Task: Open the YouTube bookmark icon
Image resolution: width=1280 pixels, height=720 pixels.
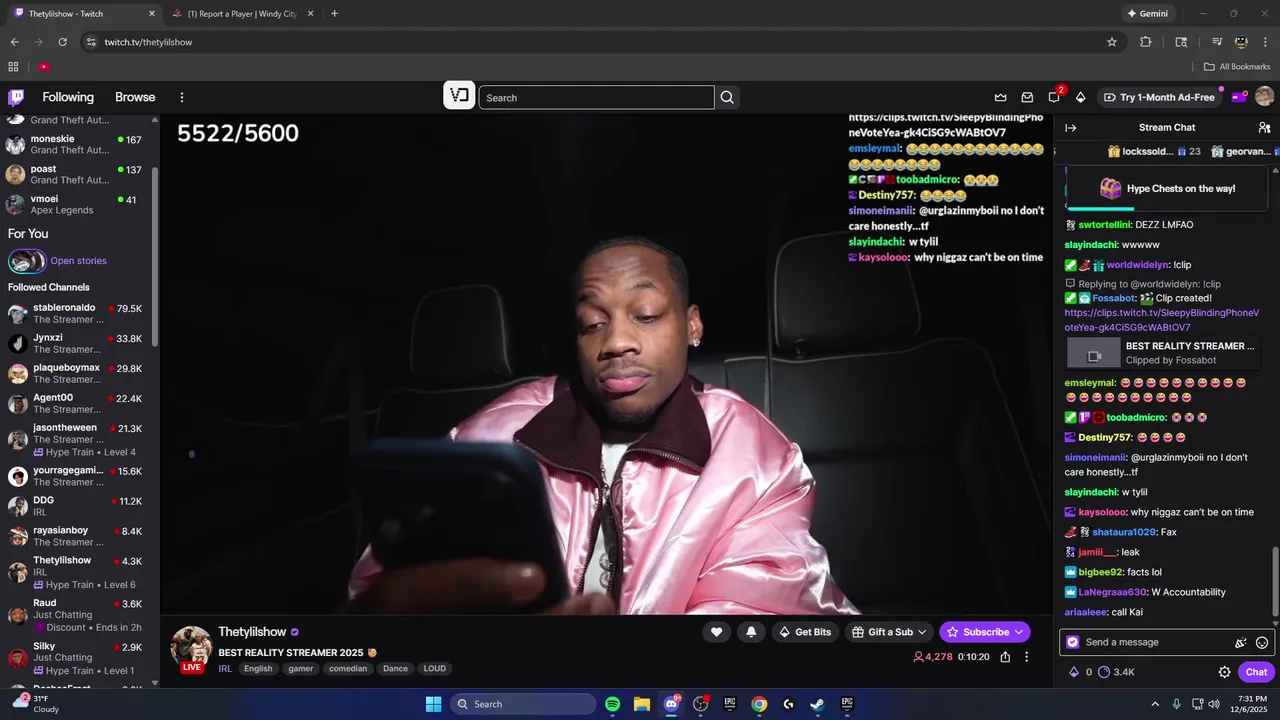Action: point(44,67)
